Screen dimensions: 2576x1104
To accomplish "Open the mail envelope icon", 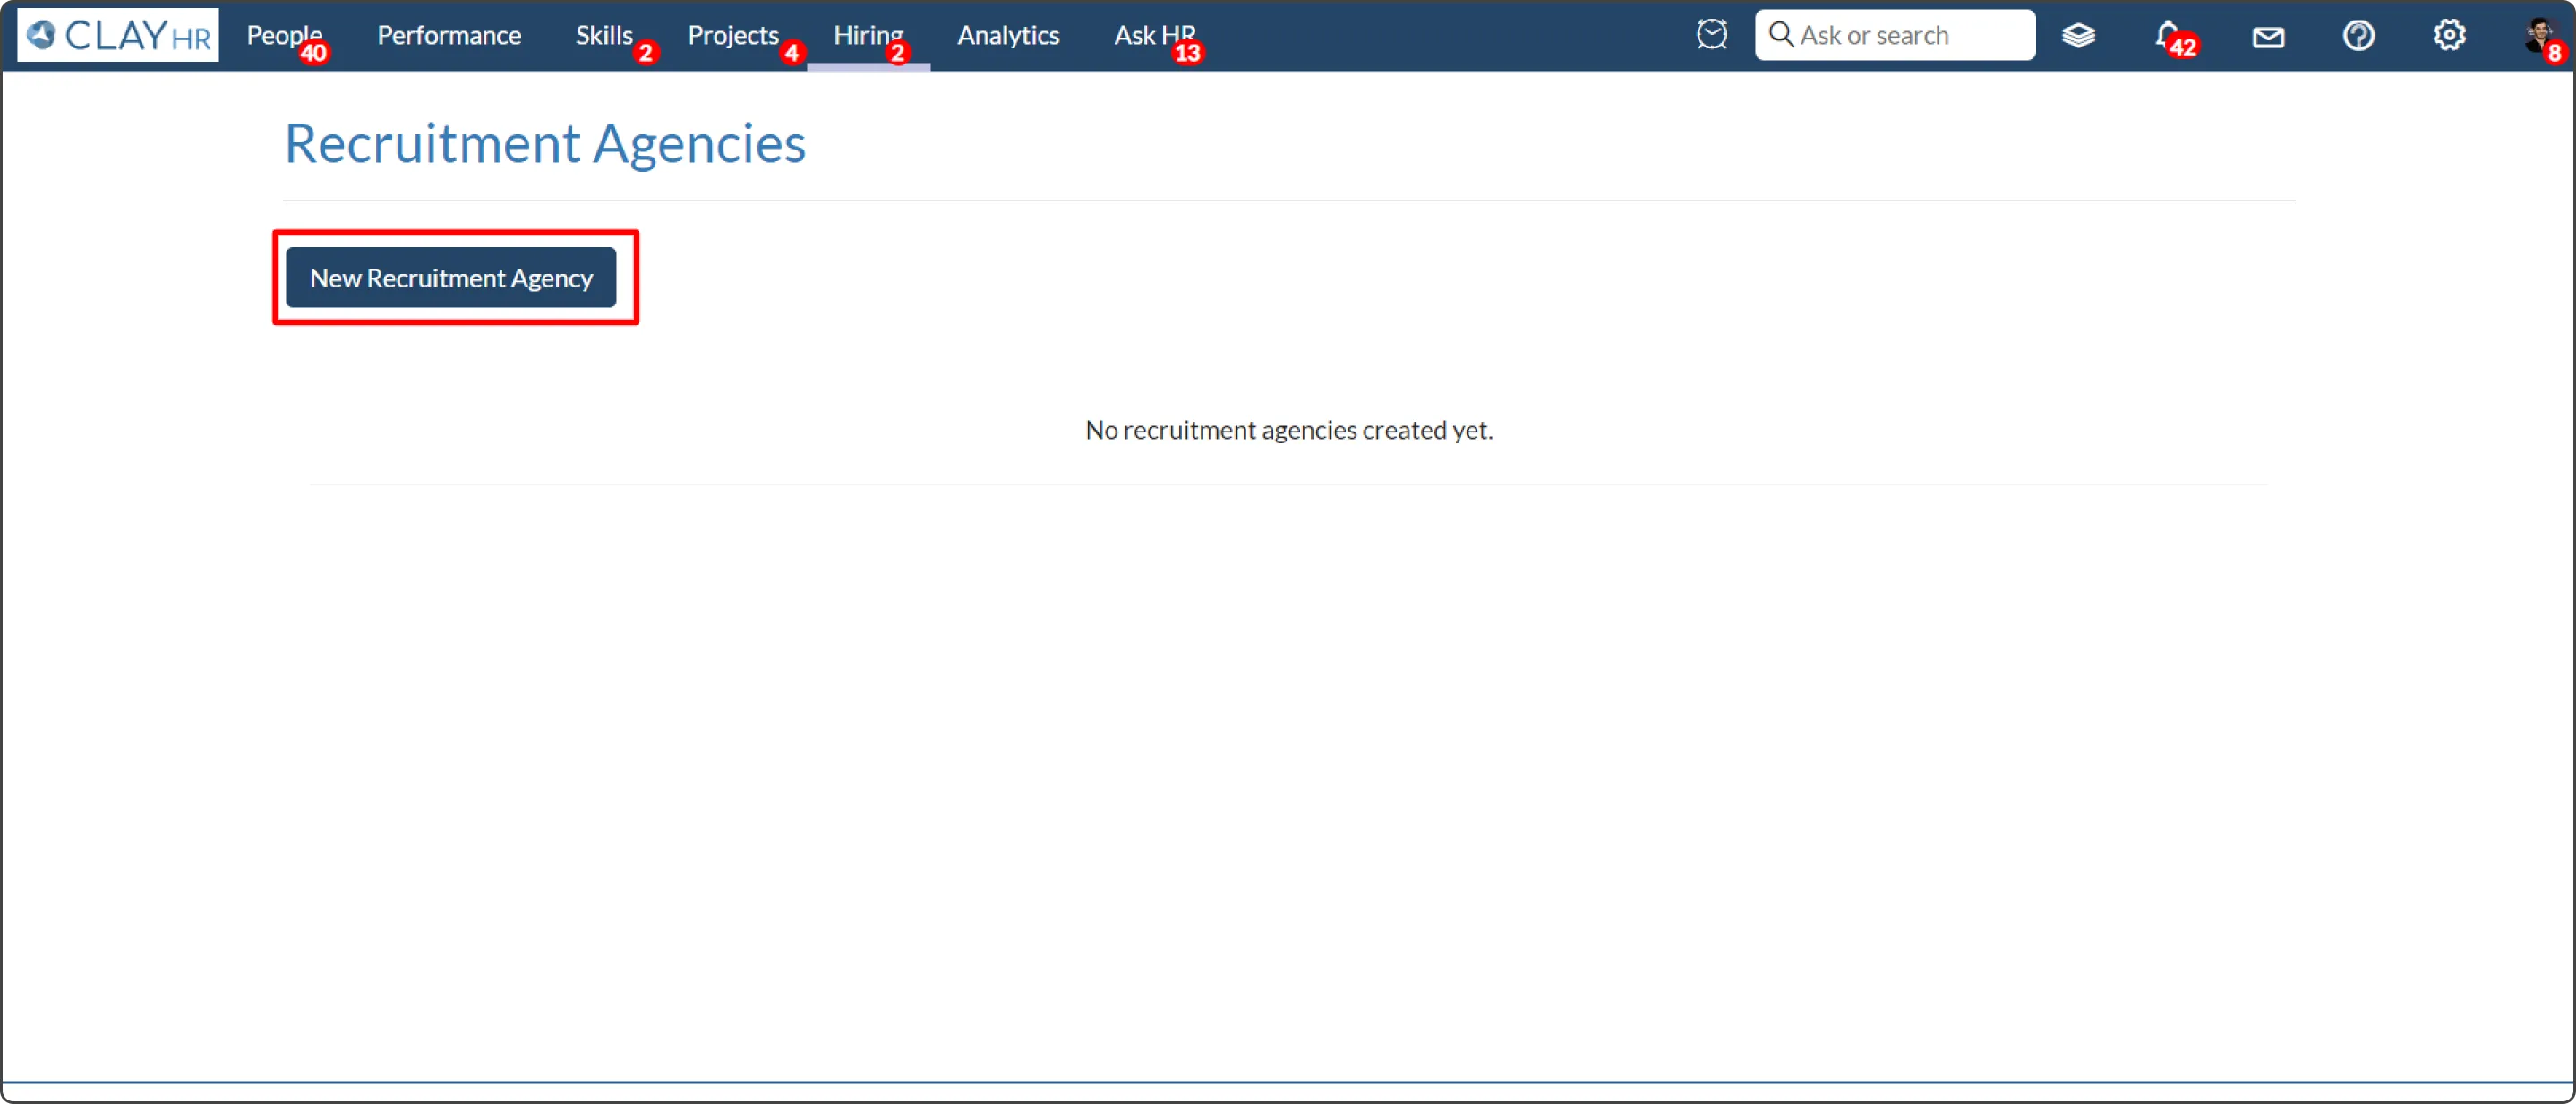I will point(2267,37).
